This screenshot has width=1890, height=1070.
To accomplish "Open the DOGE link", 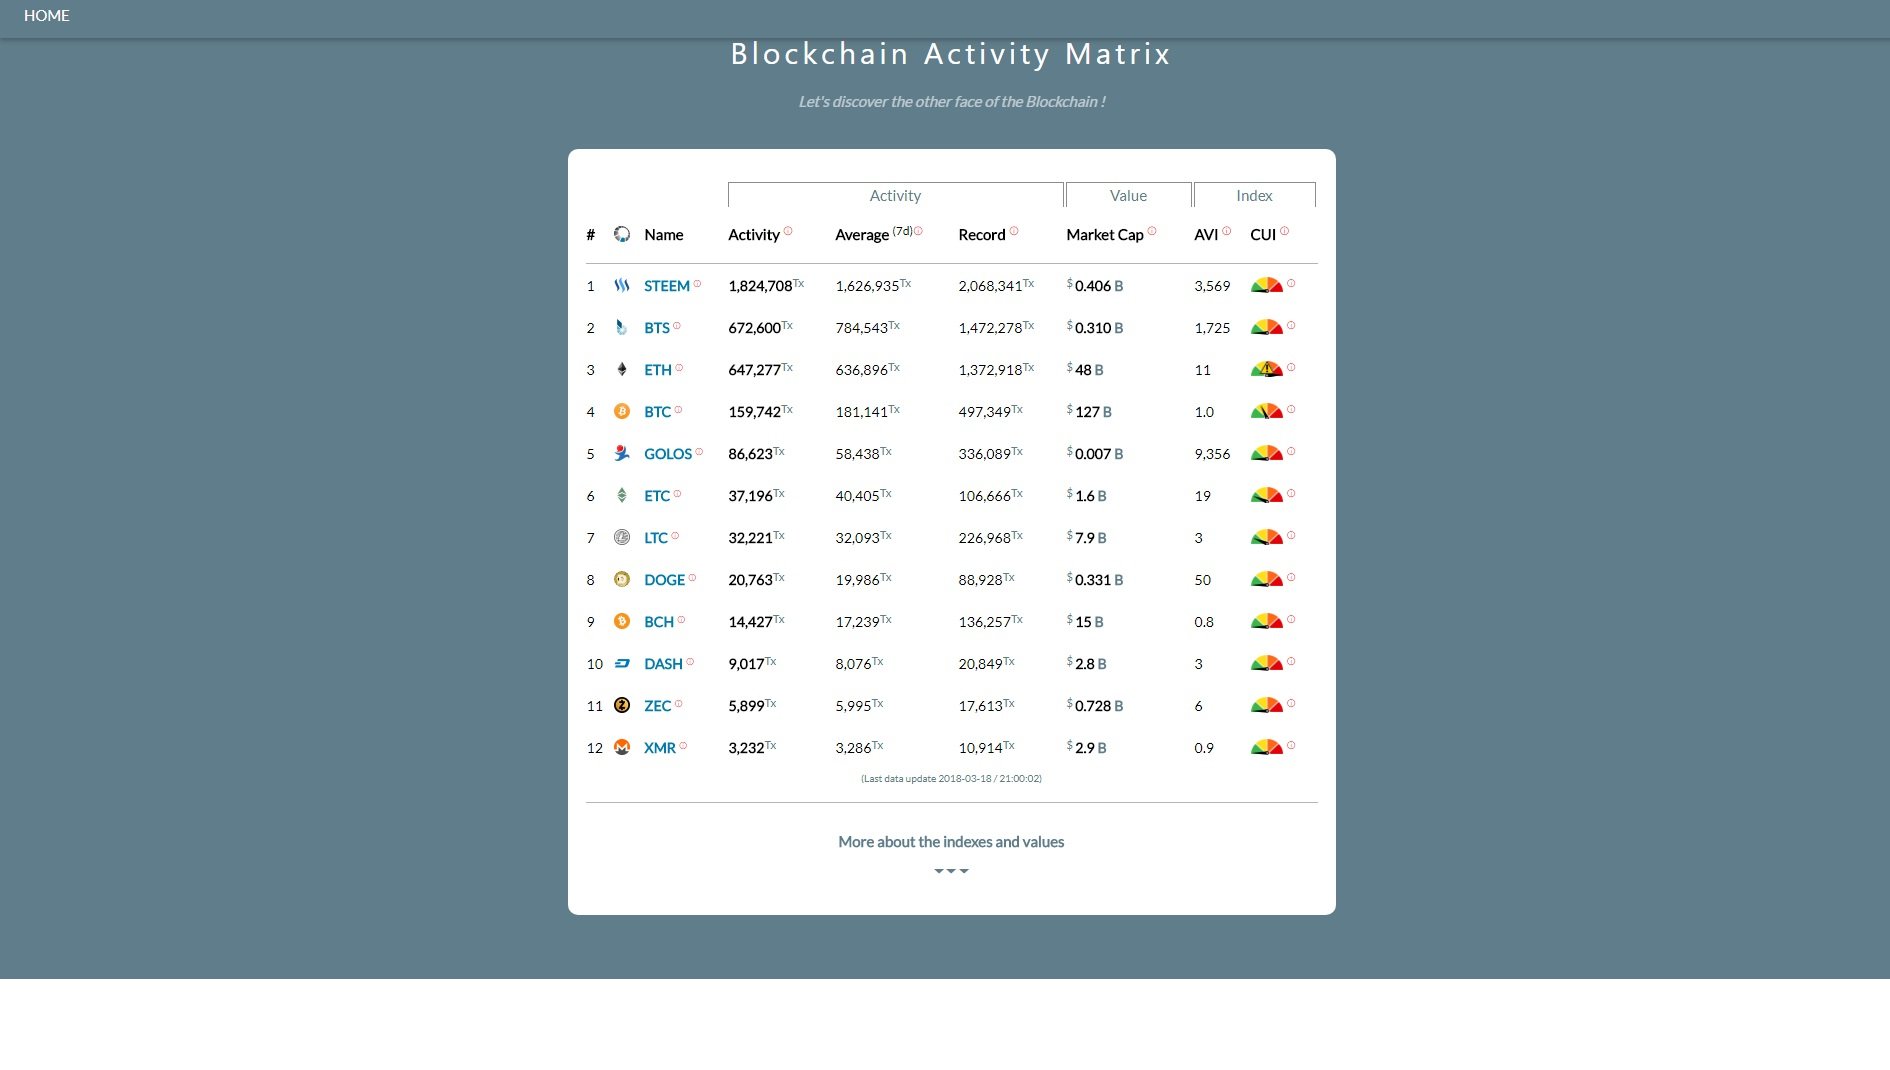I will [x=665, y=580].
